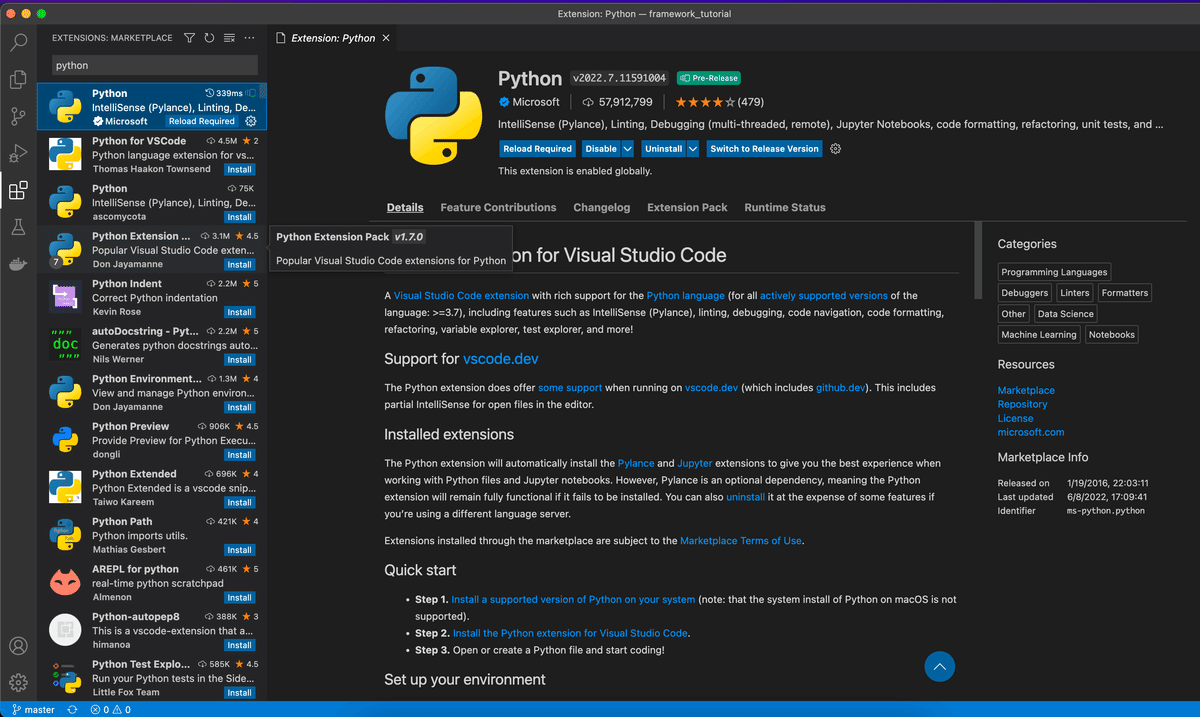Click the AREPL for python cat icon

coord(65,582)
